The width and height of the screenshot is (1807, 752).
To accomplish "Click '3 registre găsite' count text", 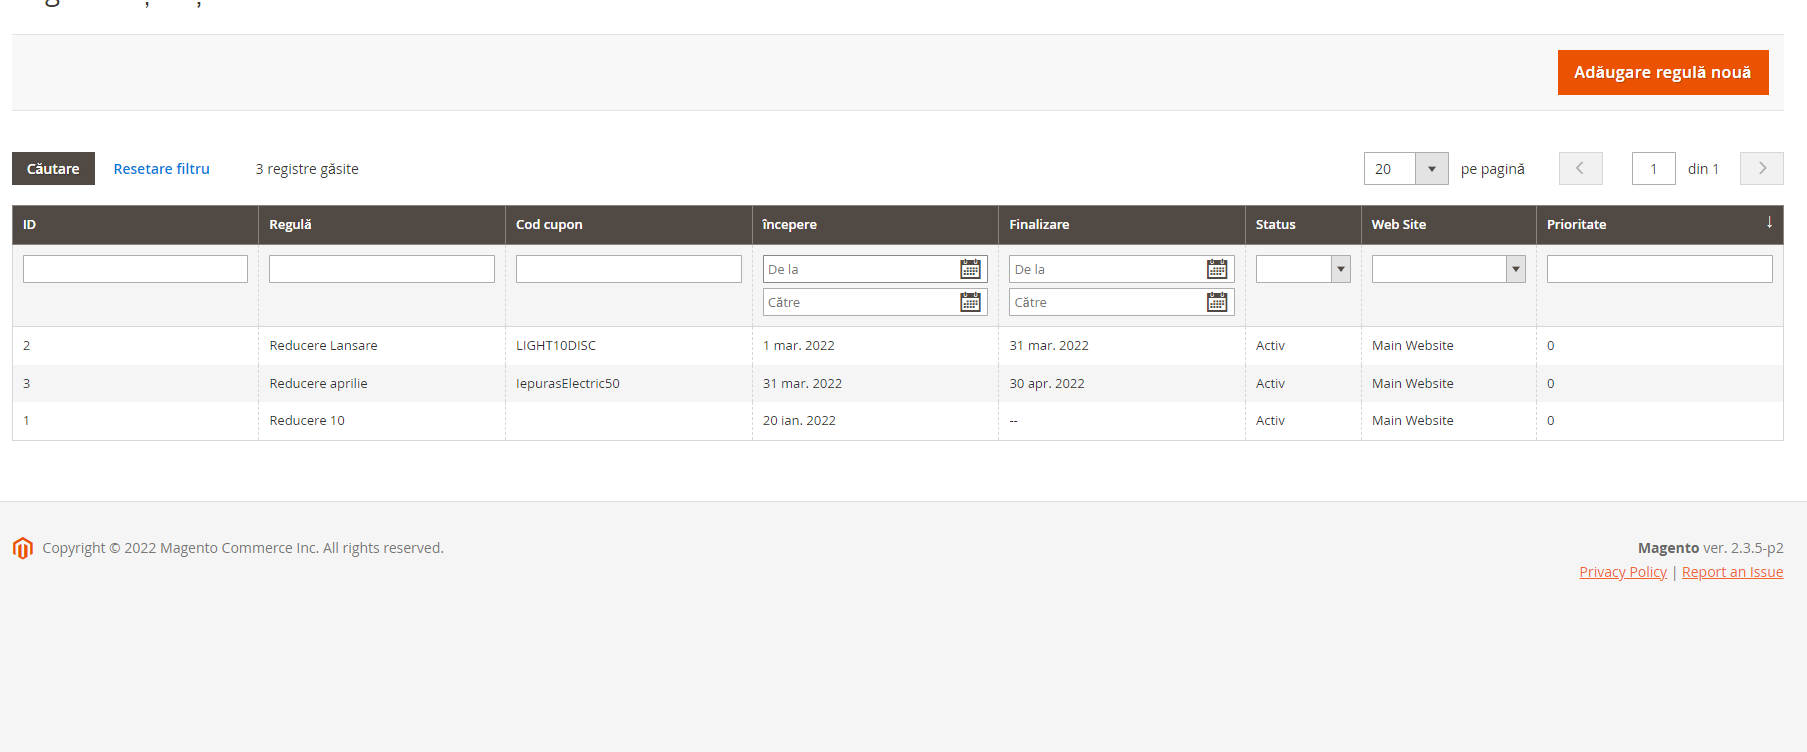I will 307,169.
